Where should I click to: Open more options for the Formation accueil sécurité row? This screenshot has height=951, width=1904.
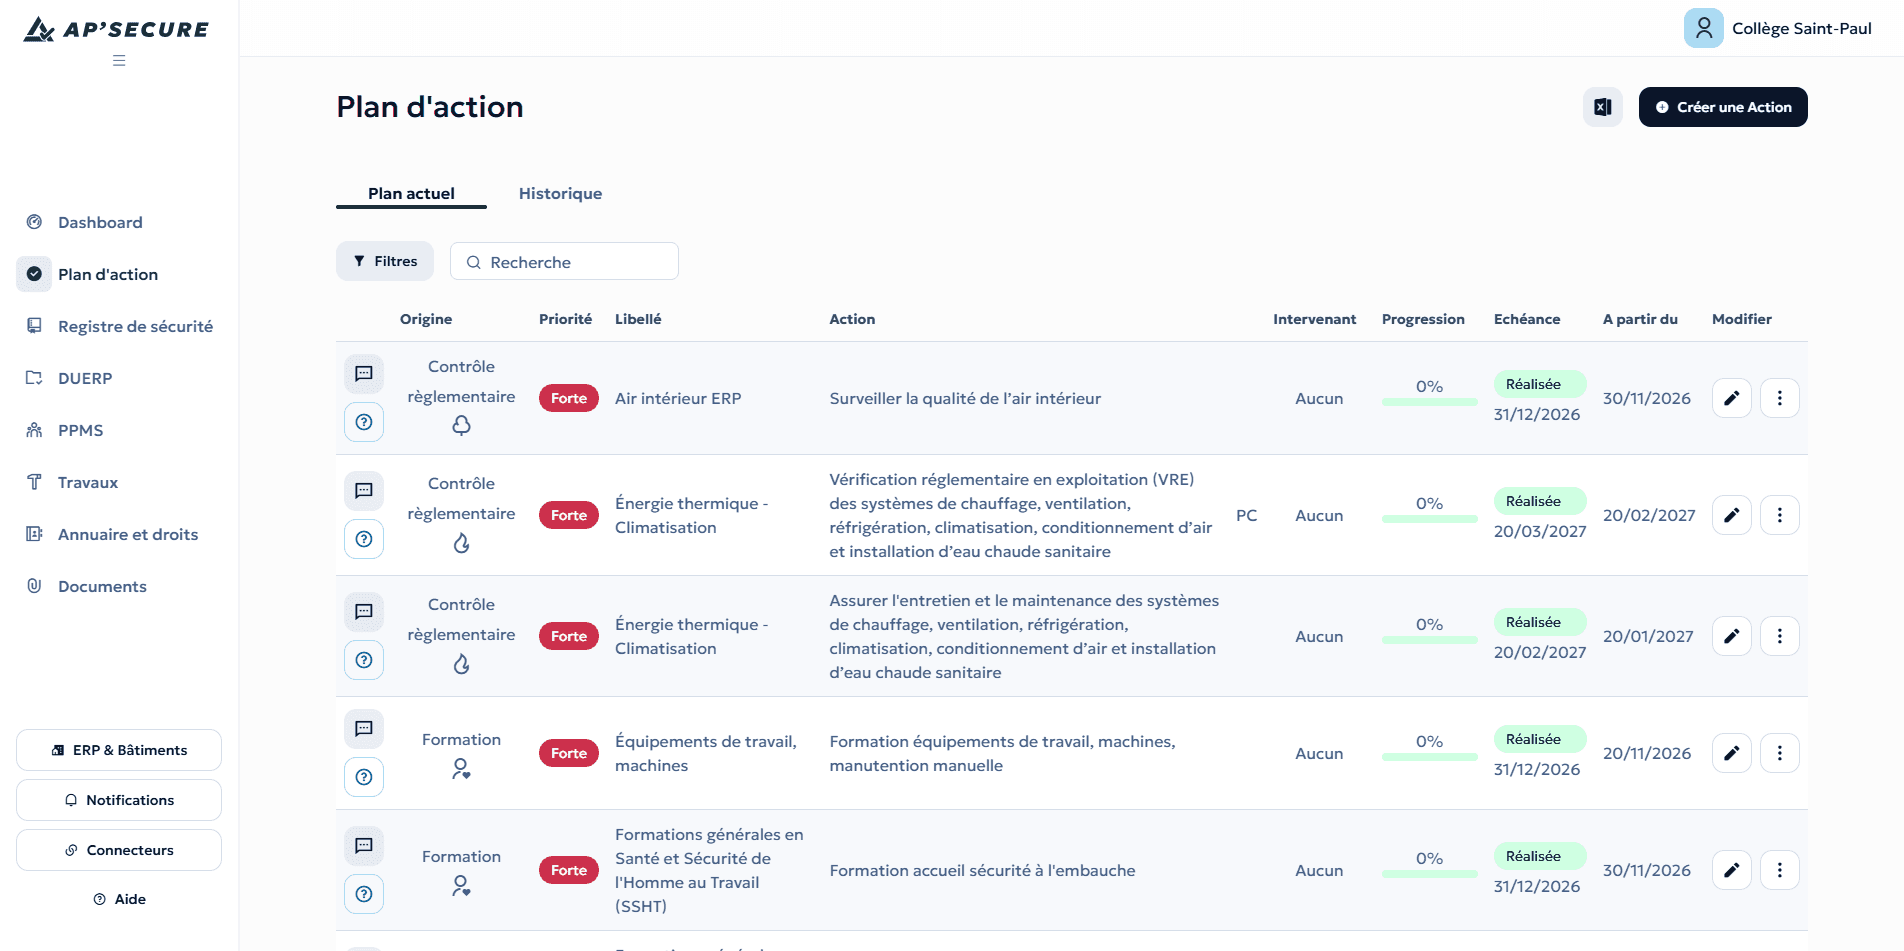[1779, 870]
